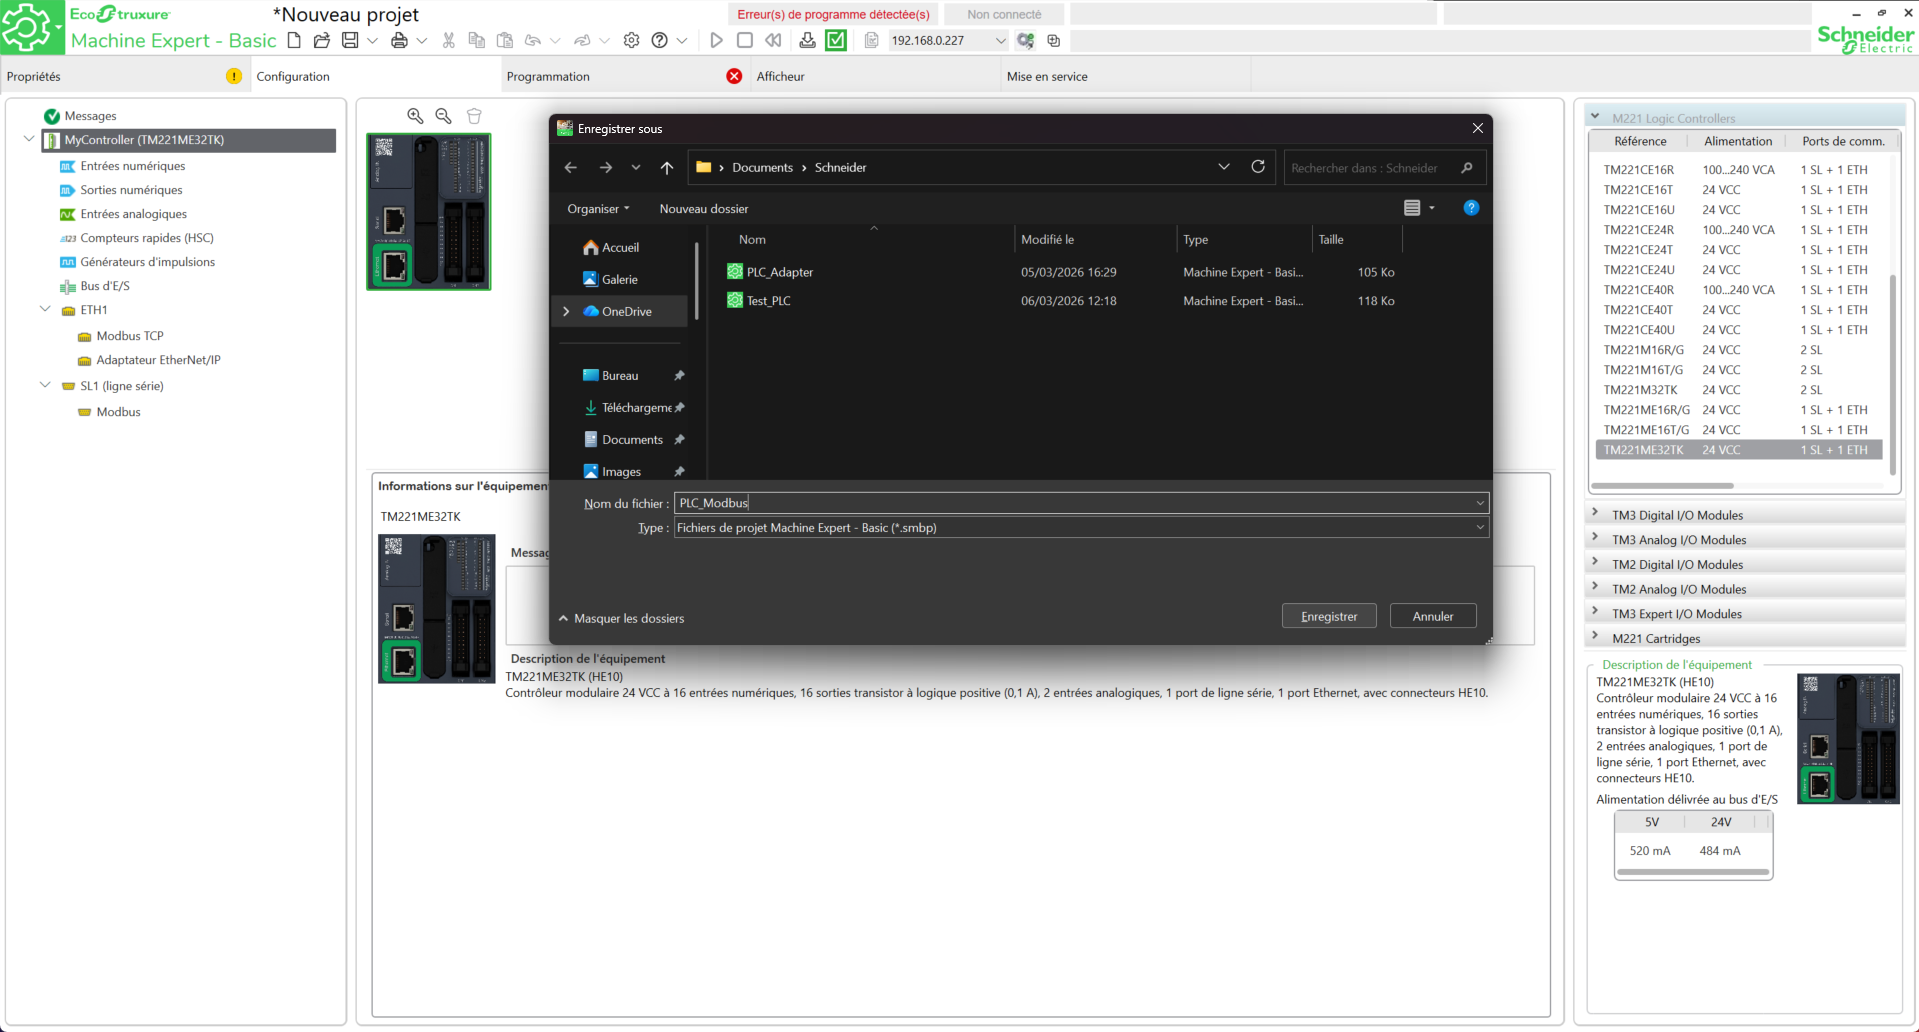Refresh the Schneider folder listing
The image size is (1919, 1032).
point(1258,167)
